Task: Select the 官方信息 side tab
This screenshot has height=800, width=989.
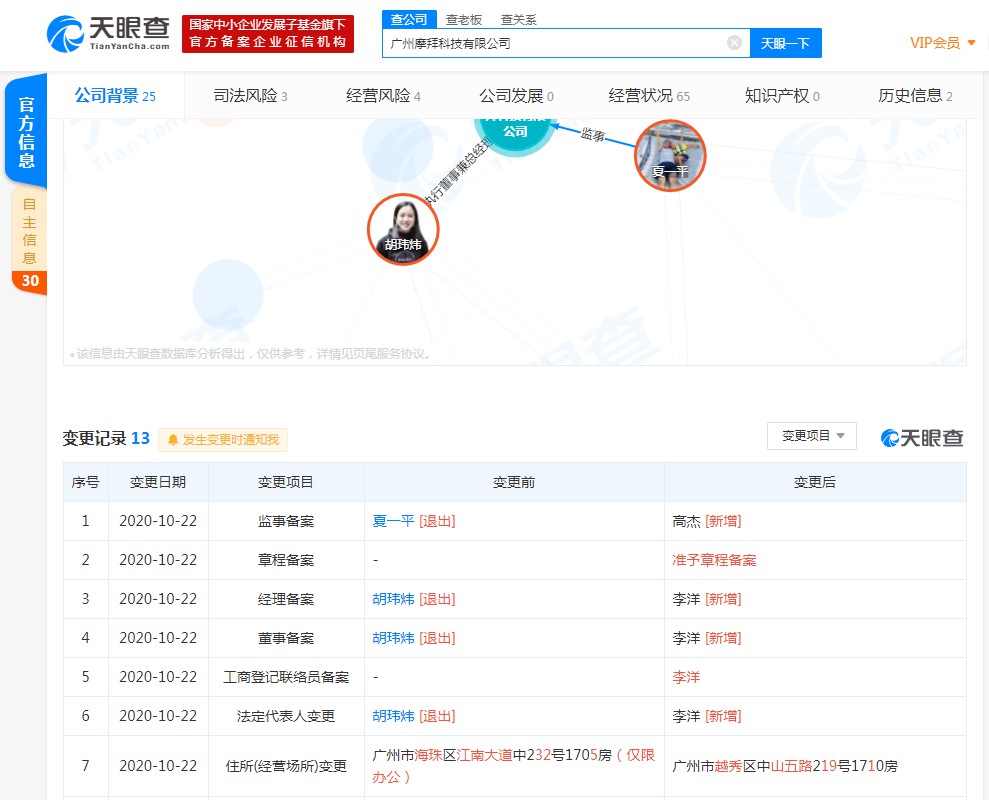Action: click(26, 131)
